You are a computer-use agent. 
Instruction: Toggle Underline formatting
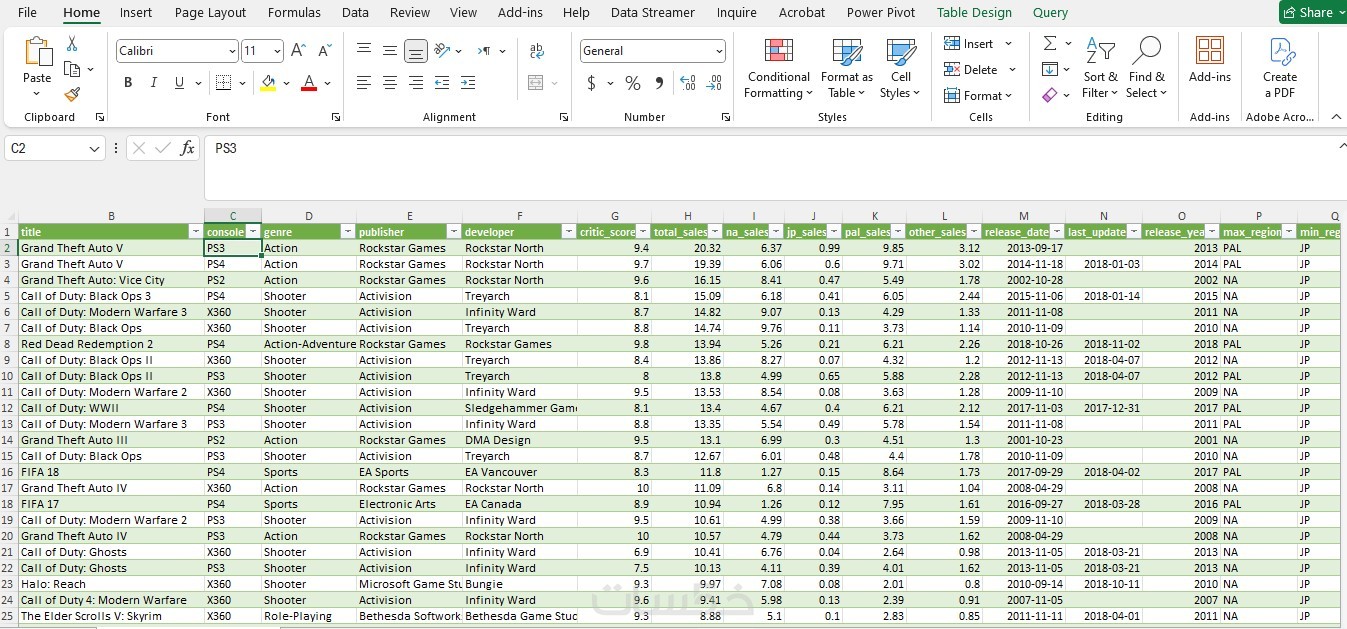180,82
